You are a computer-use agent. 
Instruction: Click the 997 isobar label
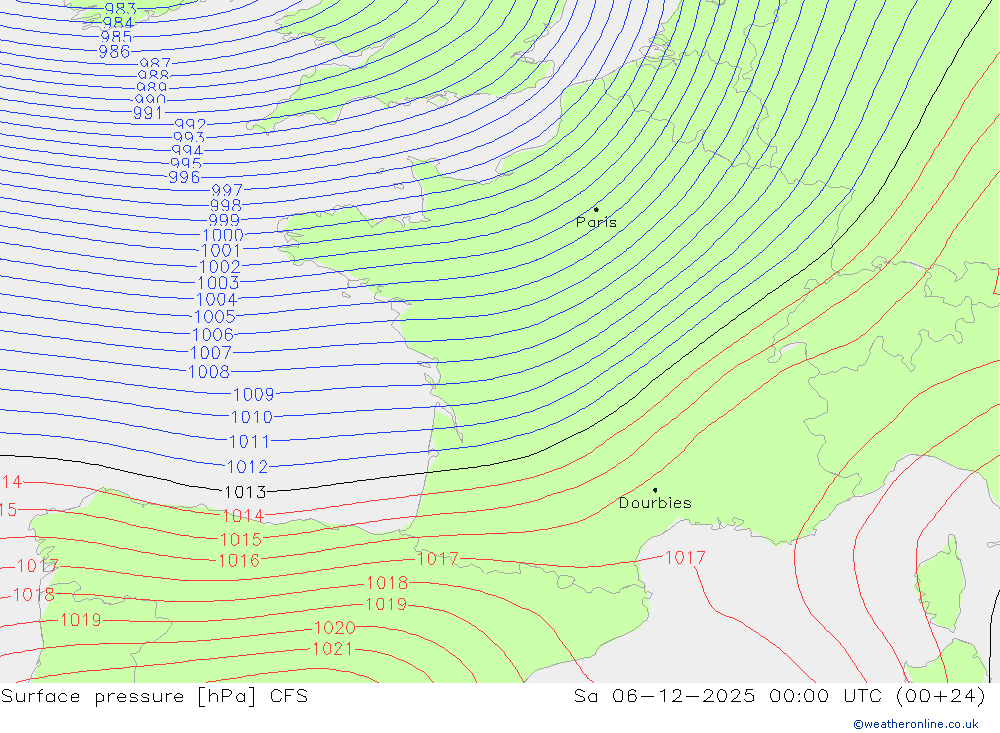pos(227,191)
